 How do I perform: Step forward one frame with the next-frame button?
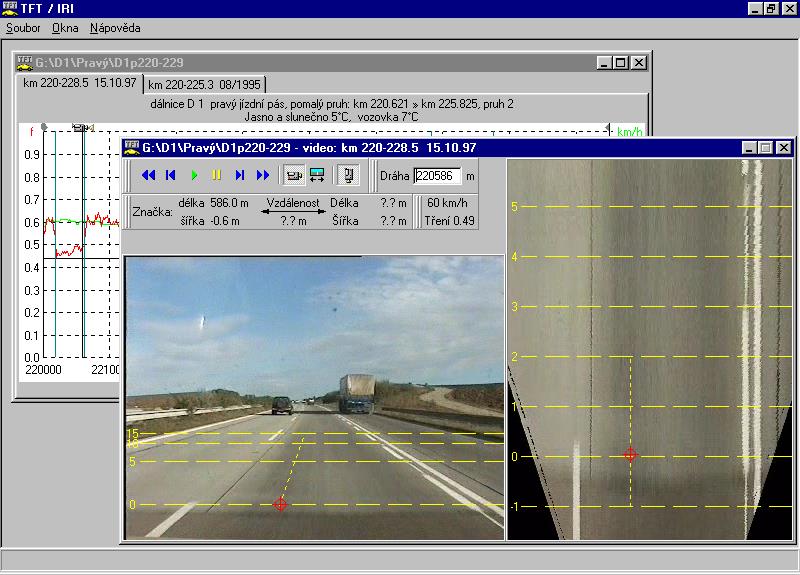(239, 176)
